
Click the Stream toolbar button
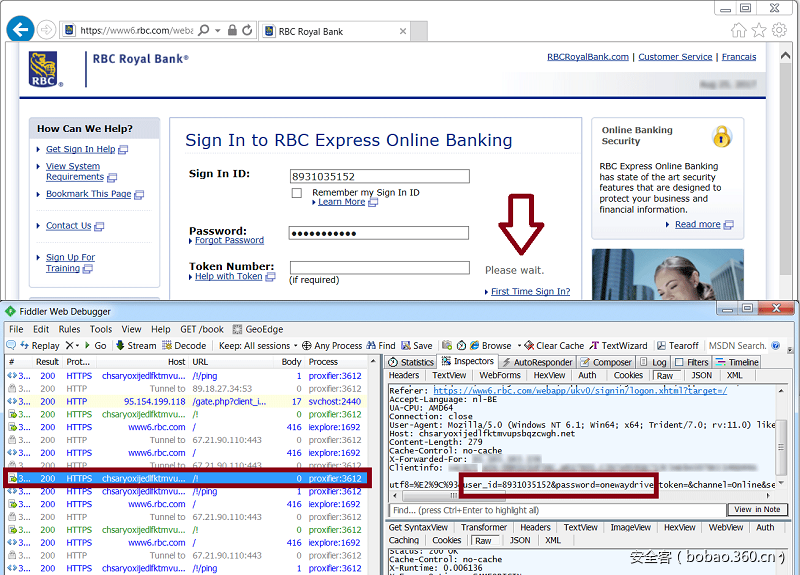click(135, 346)
